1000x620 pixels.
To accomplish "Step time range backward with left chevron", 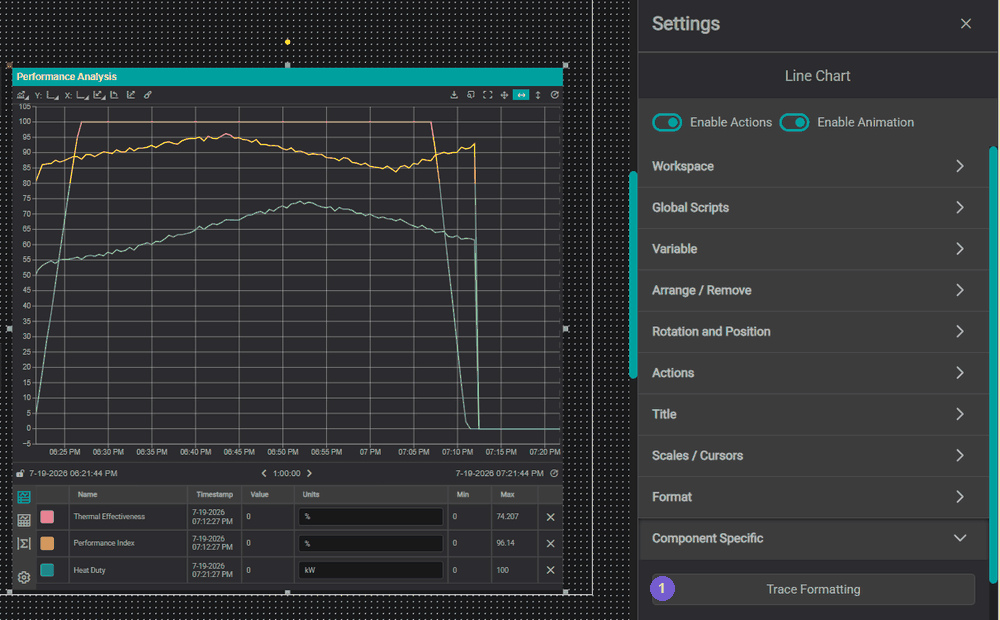I will click(264, 473).
